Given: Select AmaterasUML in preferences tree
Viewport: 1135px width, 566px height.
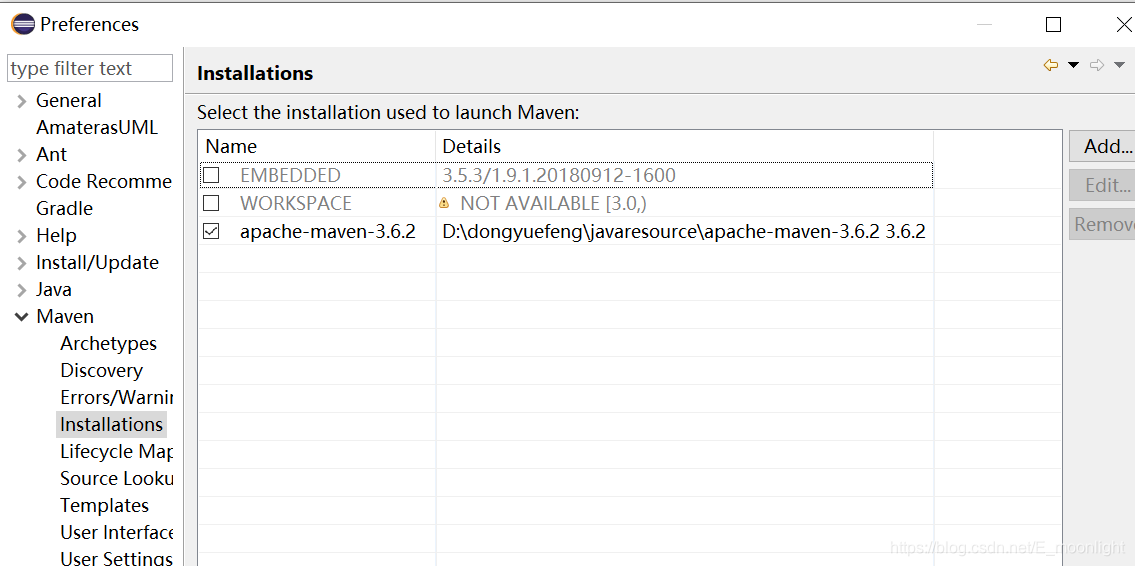Looking at the screenshot, I should 97,127.
